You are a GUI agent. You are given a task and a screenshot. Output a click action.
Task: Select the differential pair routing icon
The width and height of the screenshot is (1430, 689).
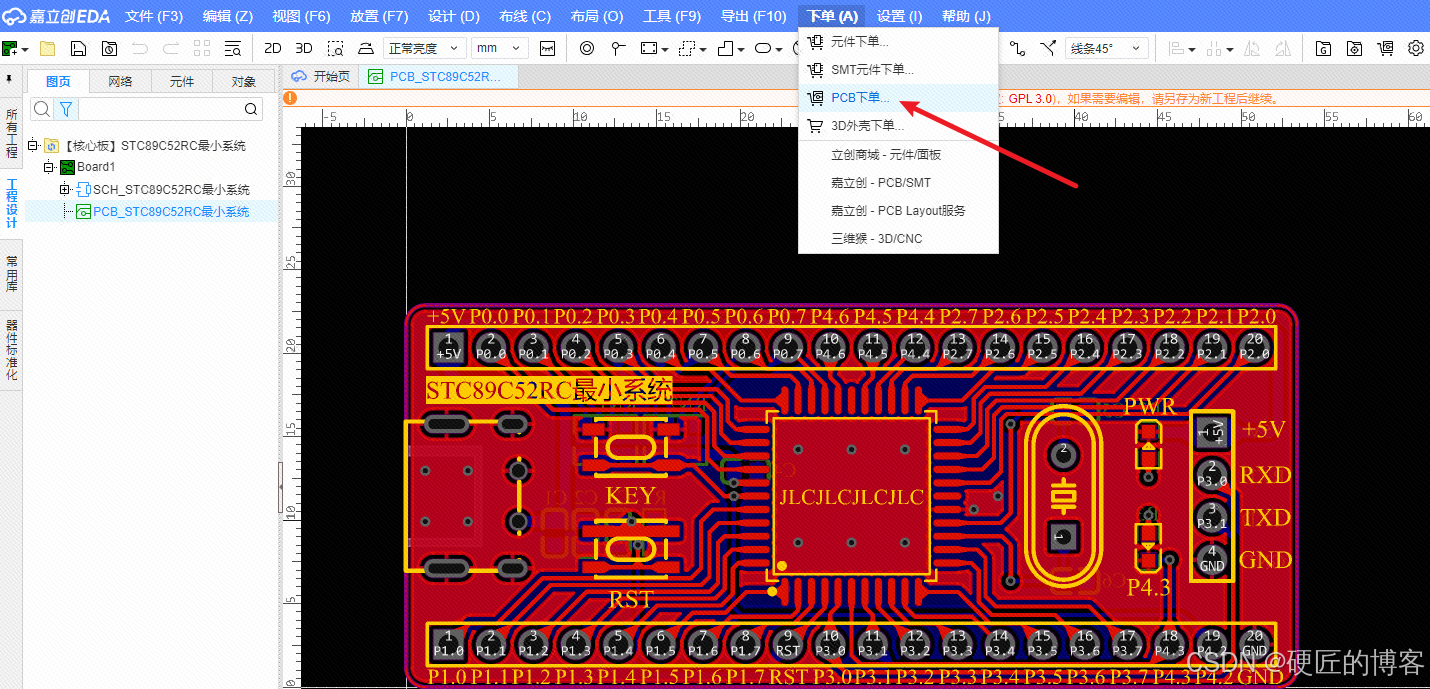[x=1047, y=48]
